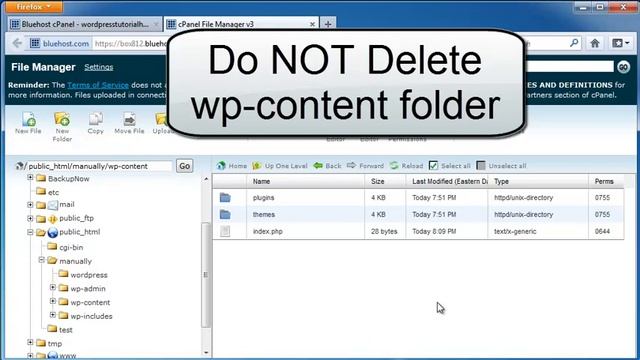Click the Copy toolbar icon
640x360 pixels.
coord(96,119)
